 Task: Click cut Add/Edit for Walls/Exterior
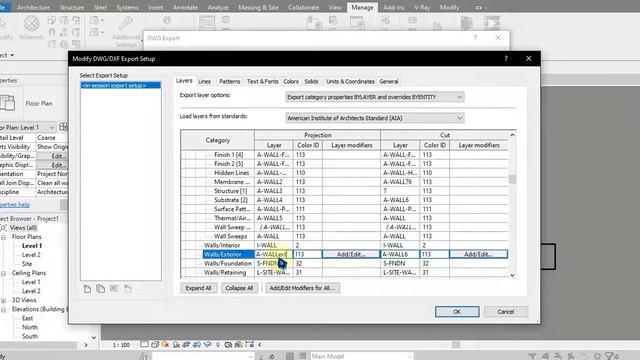[478, 254]
